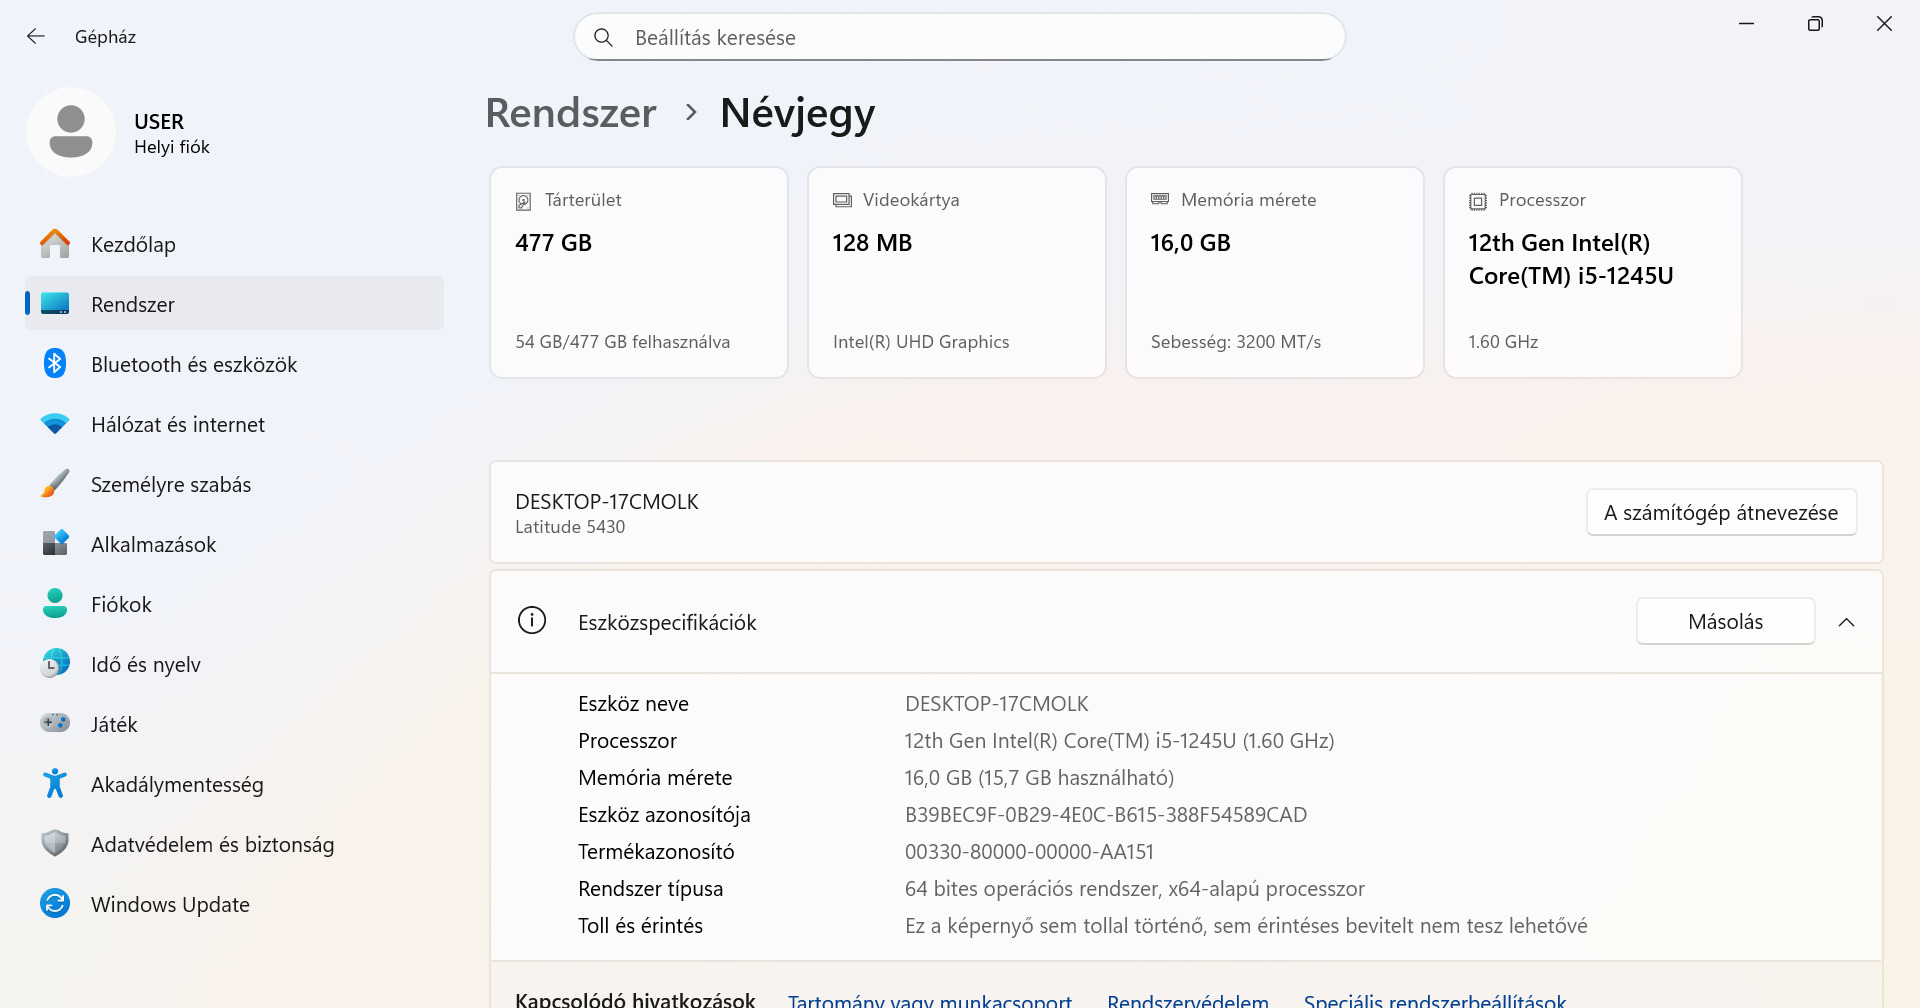The image size is (1920, 1008).
Task: Click the Személyre szabás brush icon
Action: (55, 484)
